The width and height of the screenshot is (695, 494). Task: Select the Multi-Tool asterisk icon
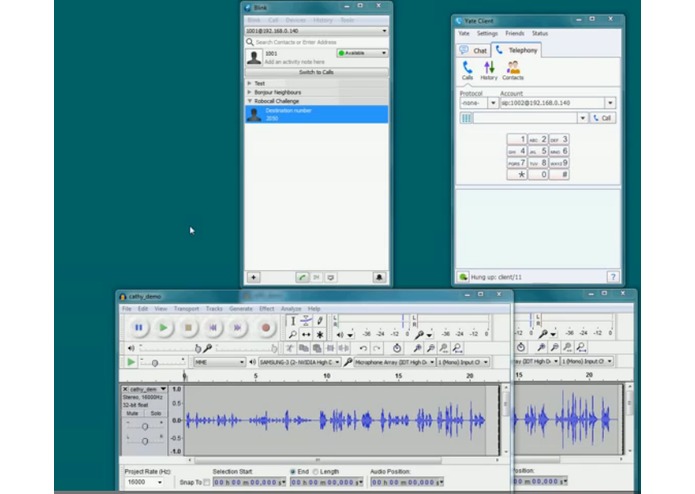320,335
